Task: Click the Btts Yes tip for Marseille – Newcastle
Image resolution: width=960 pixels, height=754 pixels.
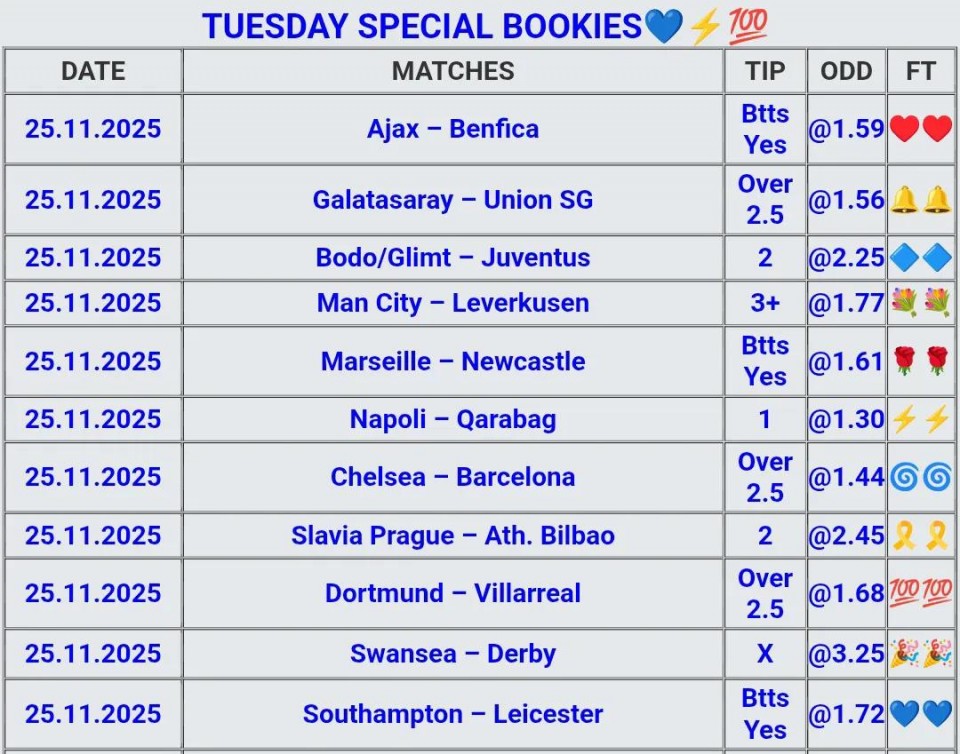Action: coord(765,361)
